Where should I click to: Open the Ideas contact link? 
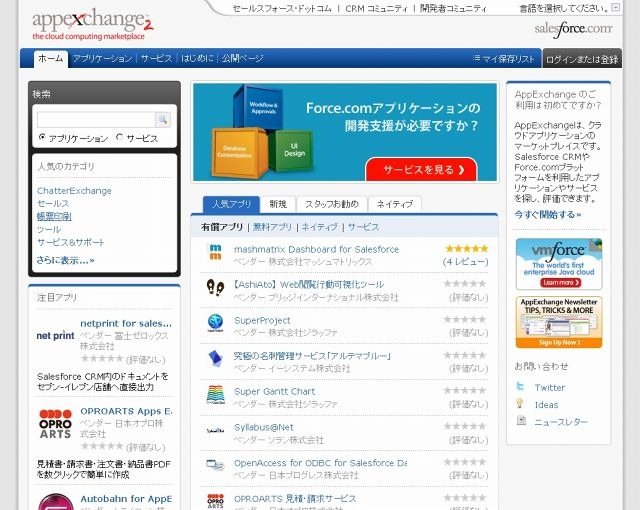546,405
